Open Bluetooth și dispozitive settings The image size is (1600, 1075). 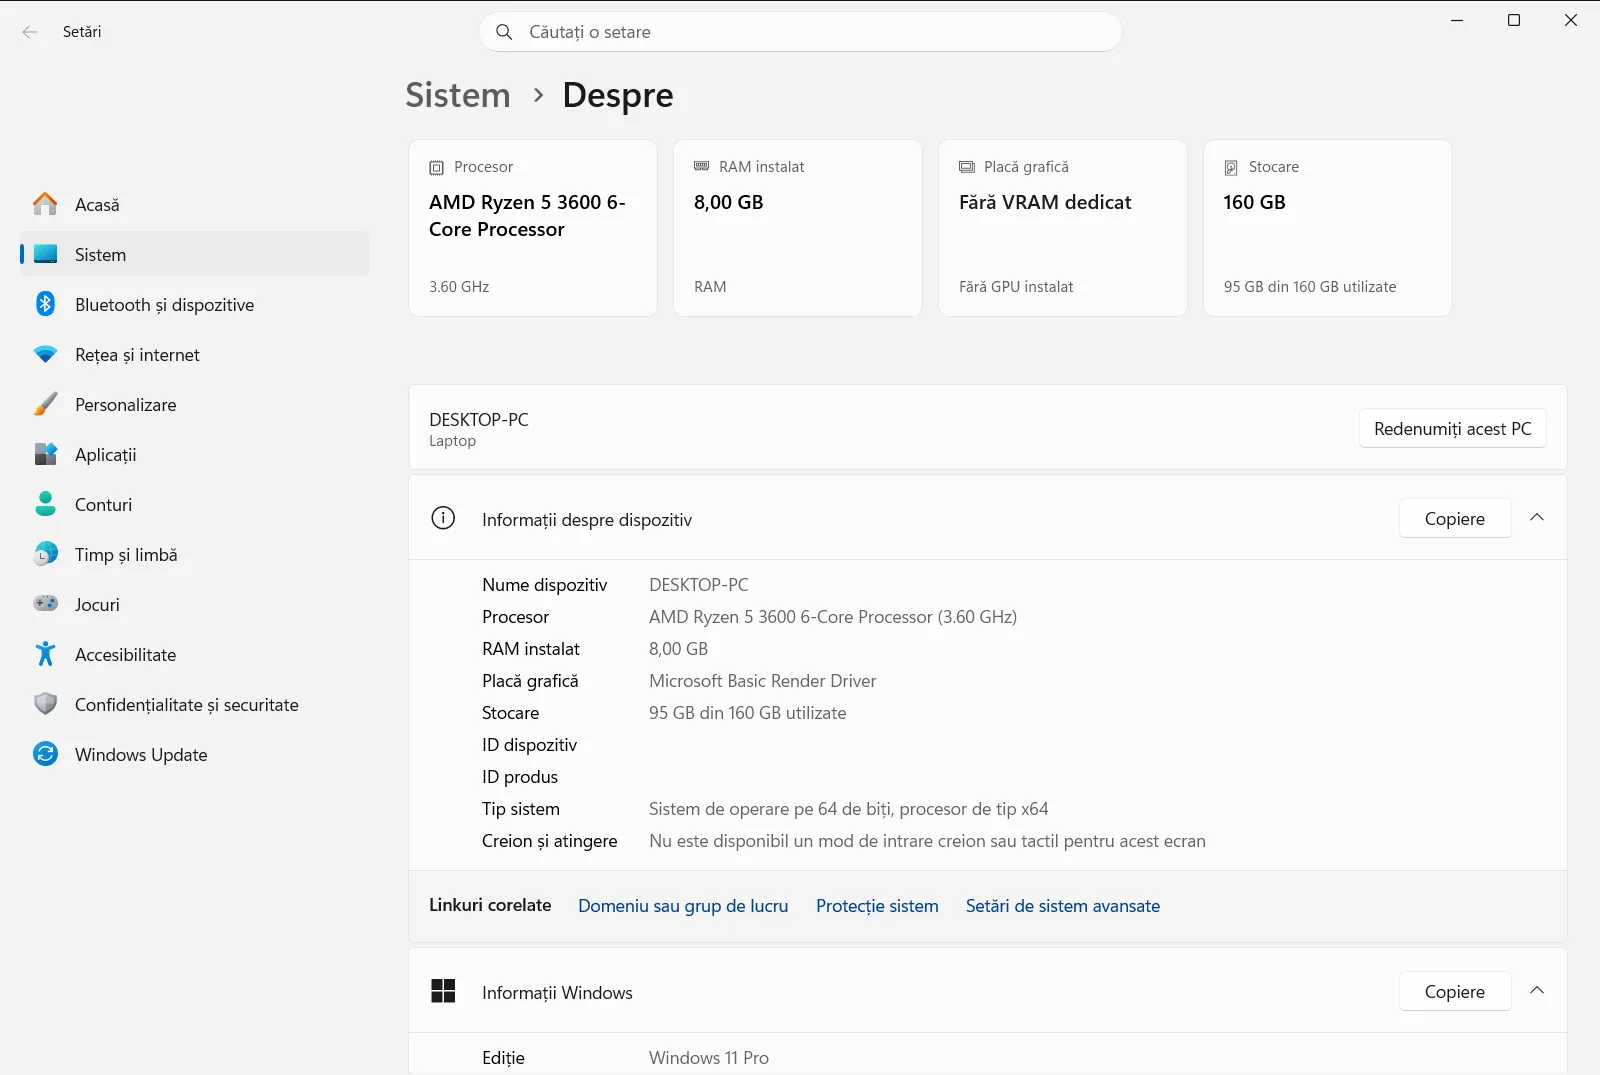(194, 304)
